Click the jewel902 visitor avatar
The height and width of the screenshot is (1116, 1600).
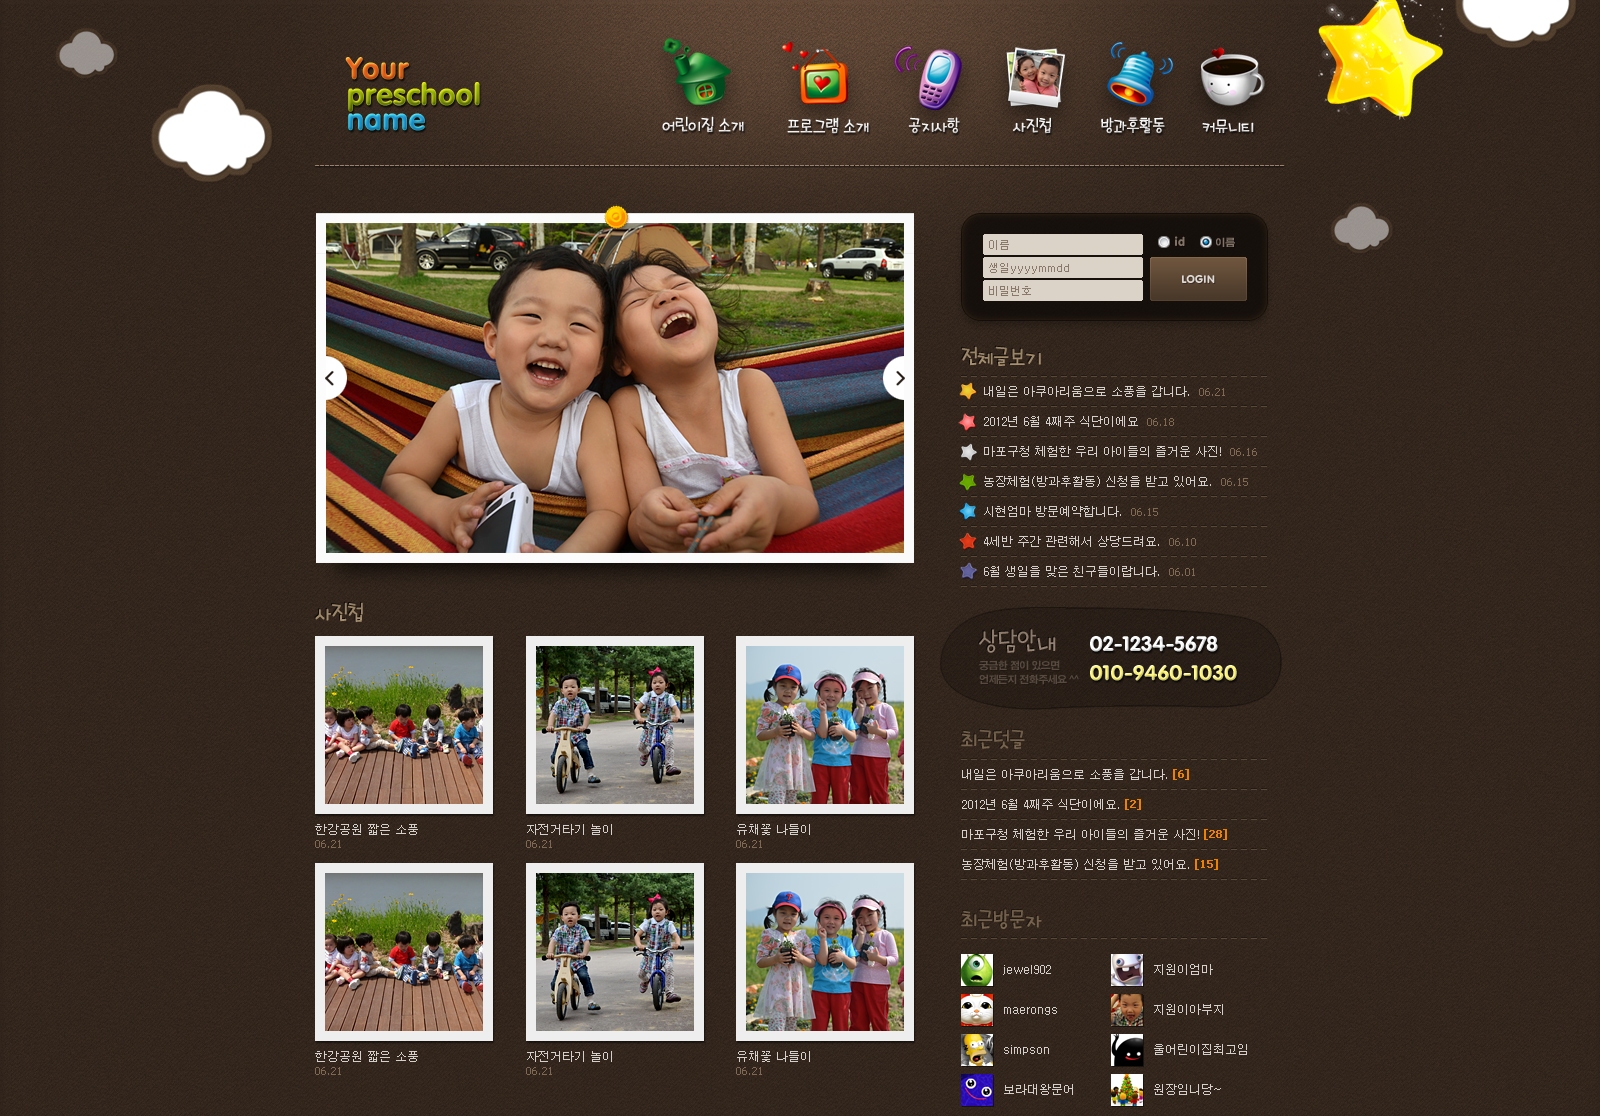click(x=977, y=970)
